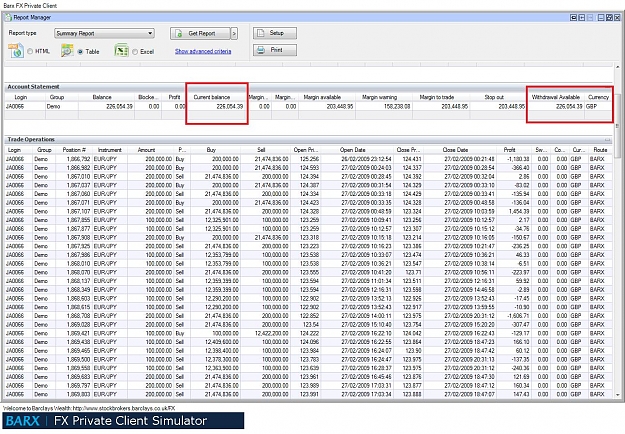This screenshot has width=625, height=434.
Task: Click Margin to trade column header
Action: pyautogui.click(x=436, y=97)
